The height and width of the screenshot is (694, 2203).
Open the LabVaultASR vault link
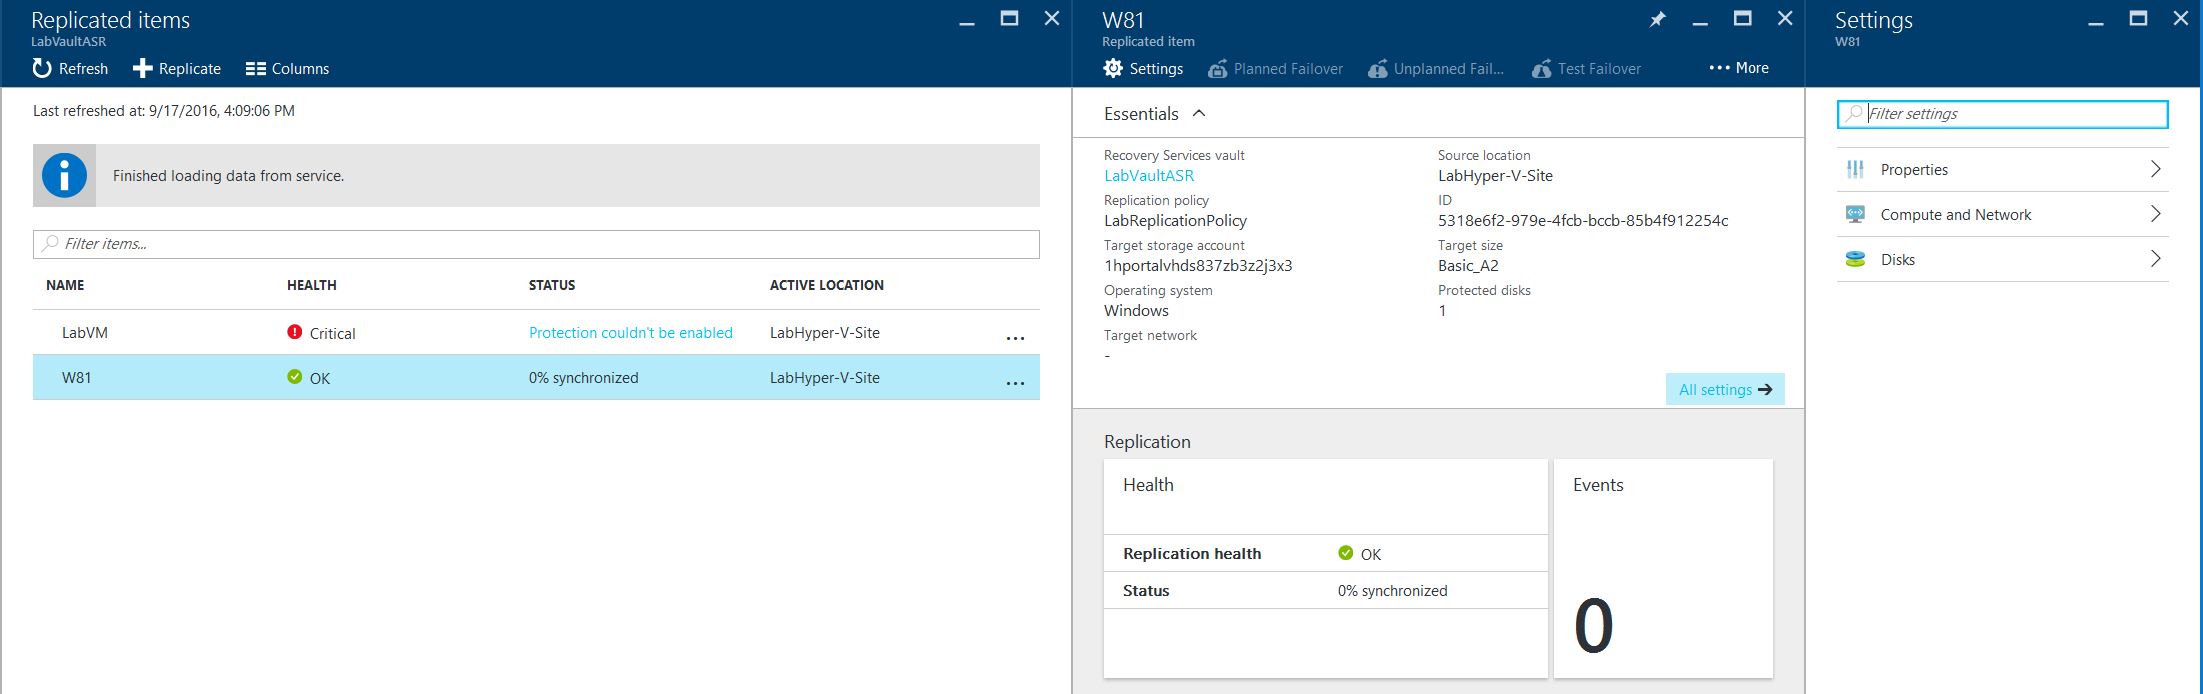click(1148, 175)
